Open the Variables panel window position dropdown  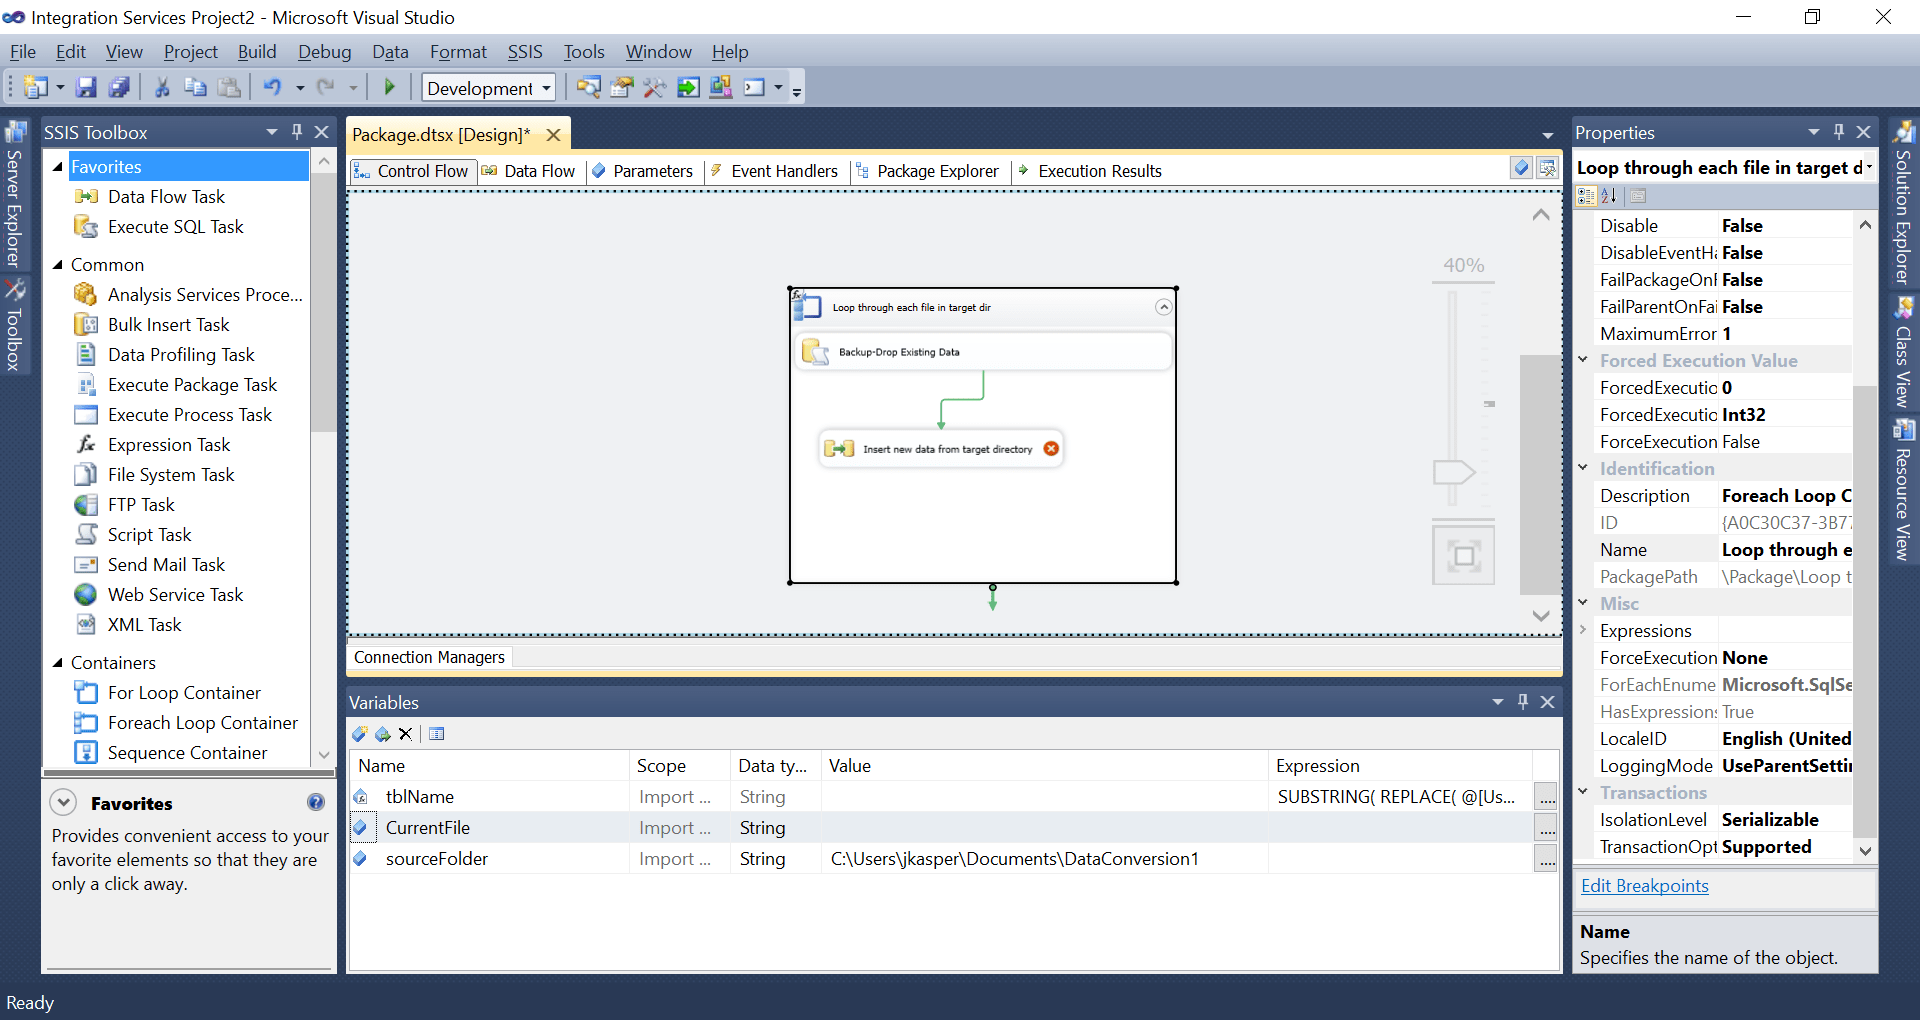pos(1498,702)
